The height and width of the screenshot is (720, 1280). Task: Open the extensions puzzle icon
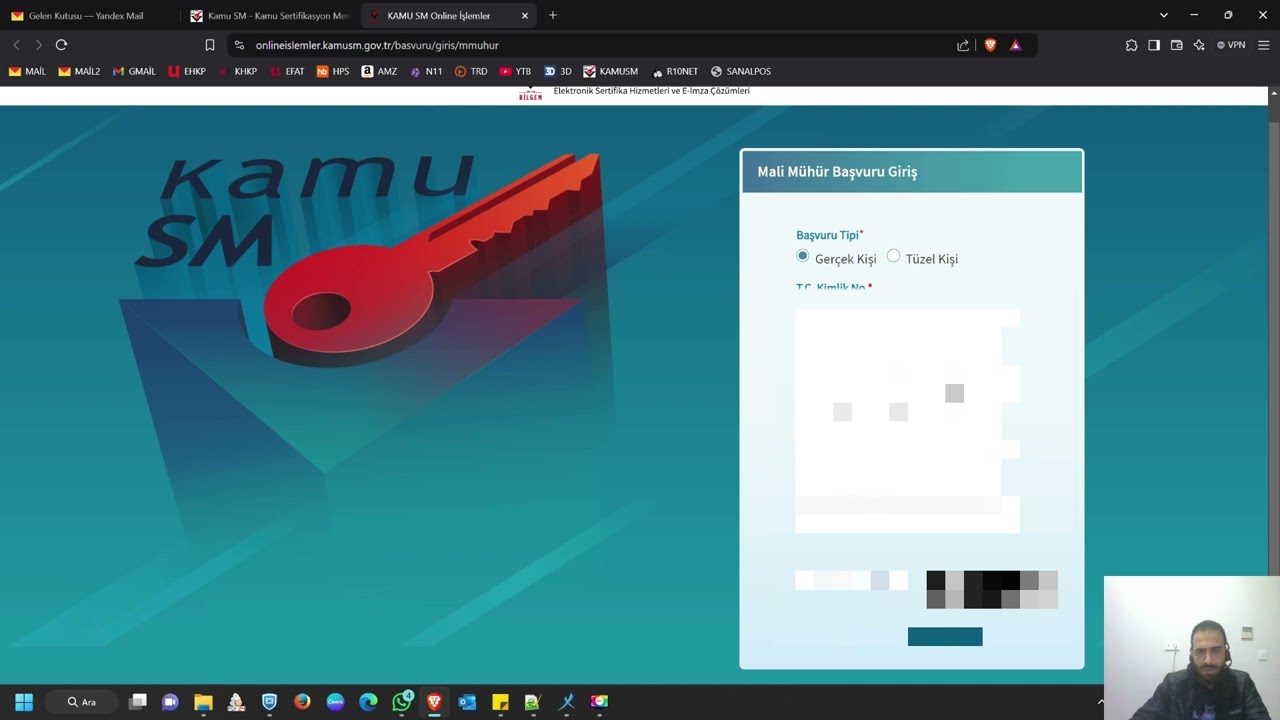pos(1131,45)
